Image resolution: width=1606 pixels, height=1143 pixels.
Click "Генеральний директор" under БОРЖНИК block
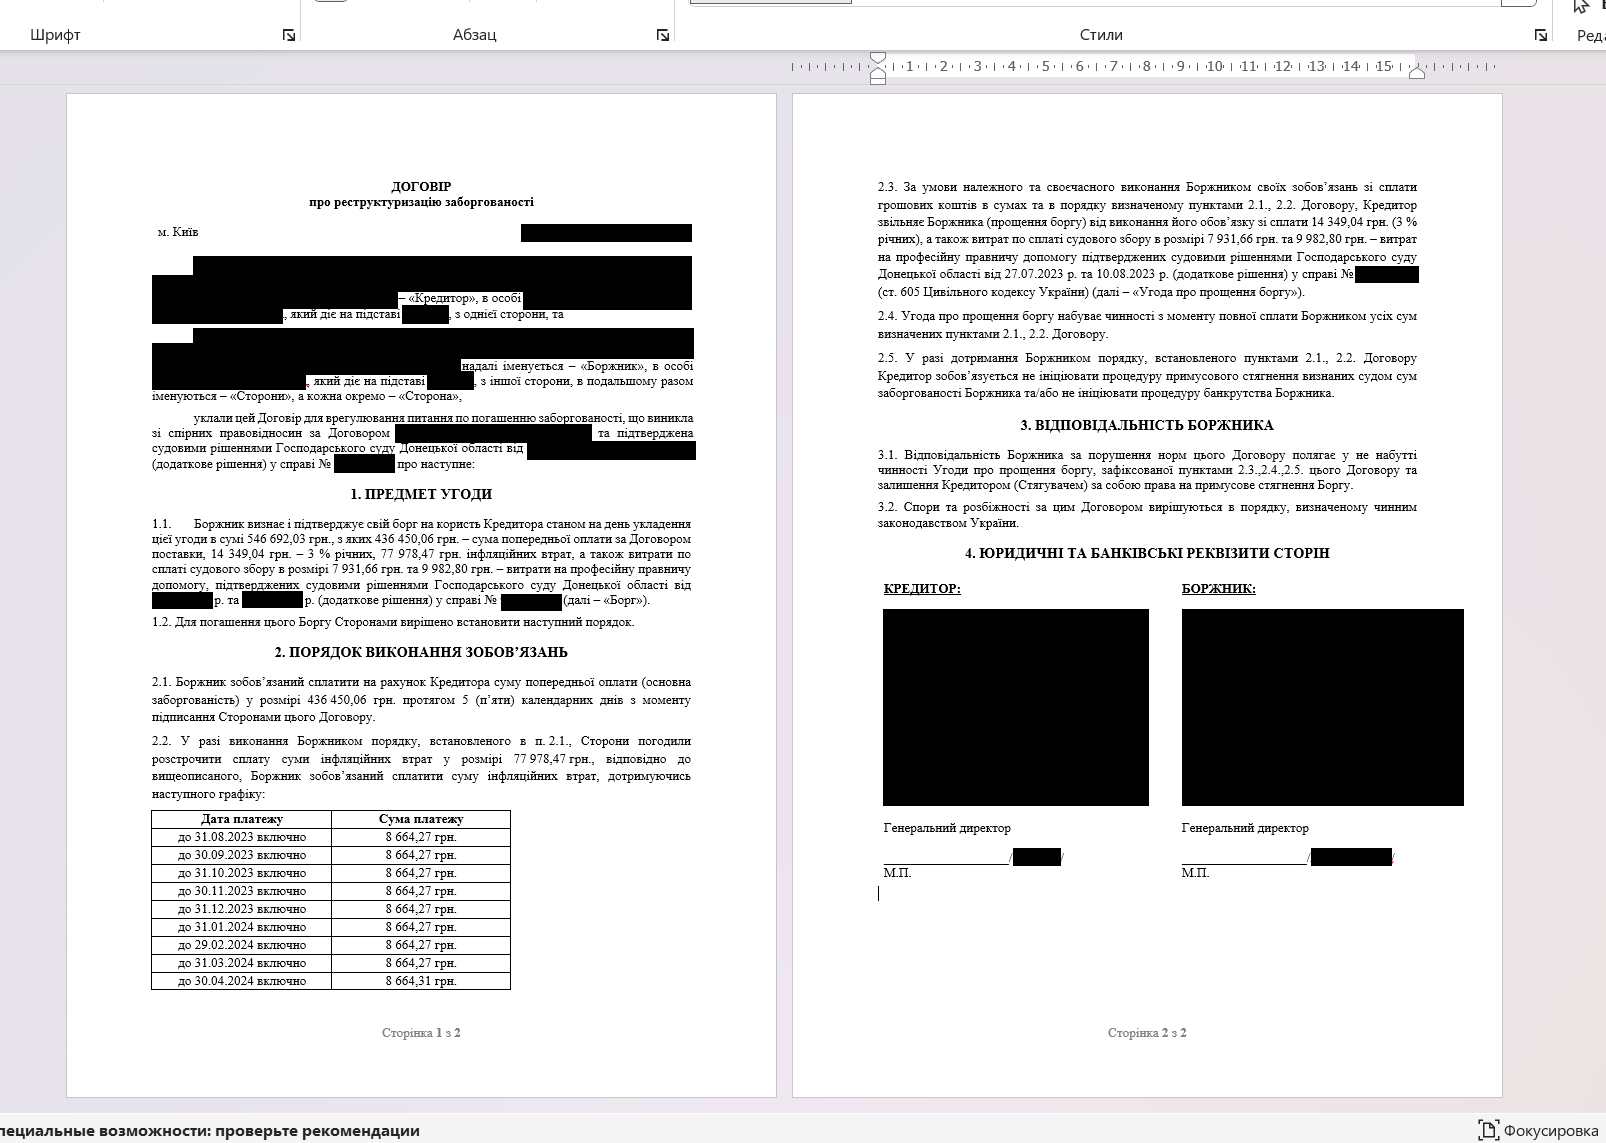(x=1245, y=828)
